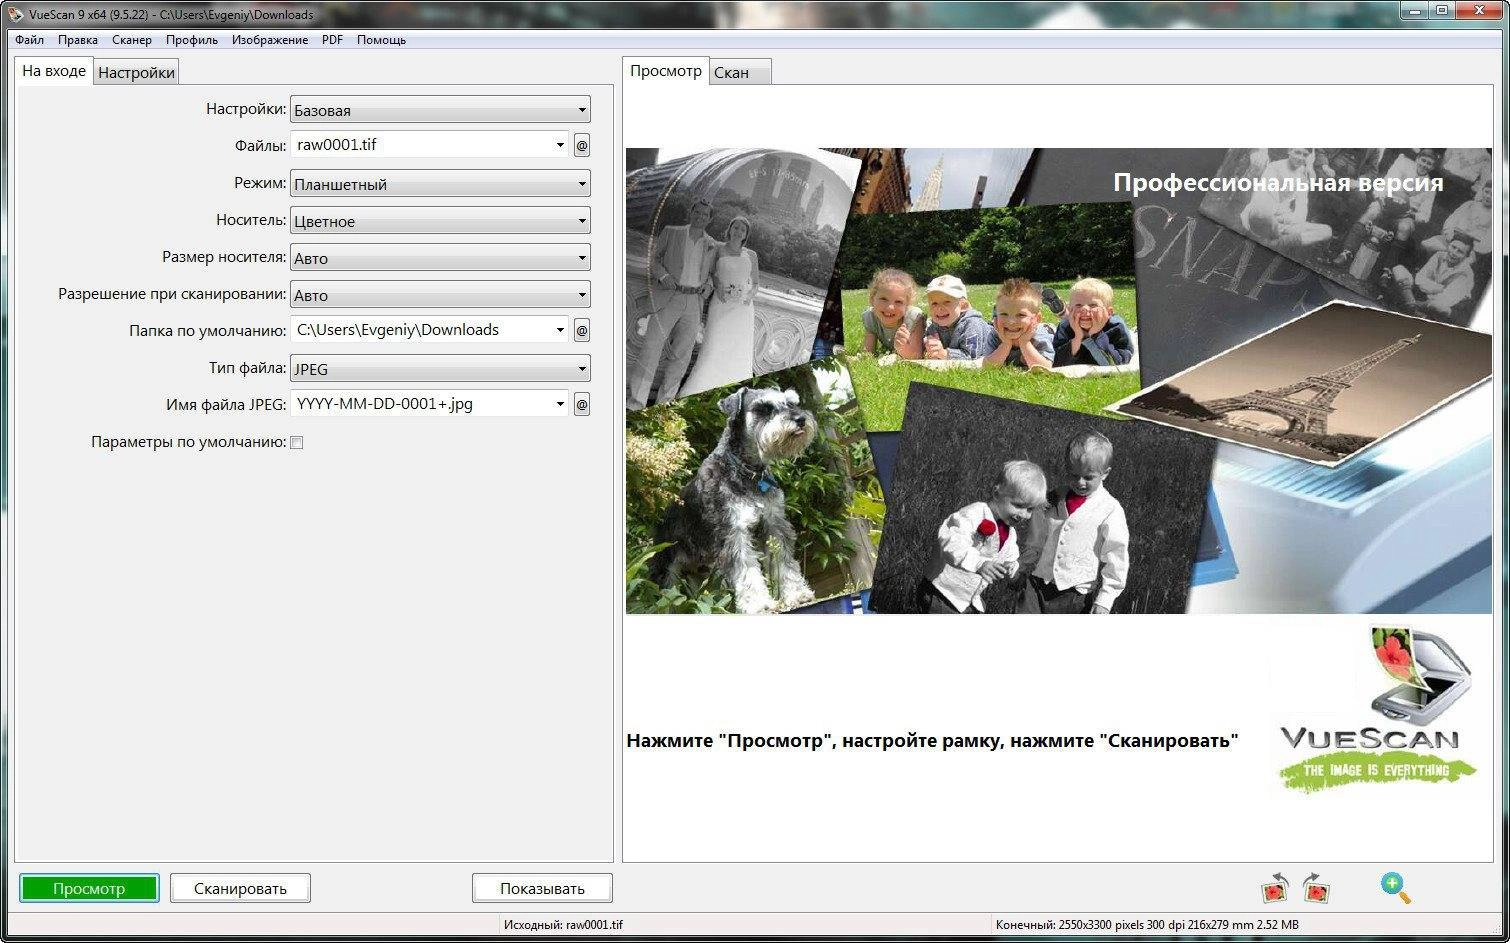
Task: Open the Тип файла dropdown showing JPEG
Action: [x=440, y=369]
